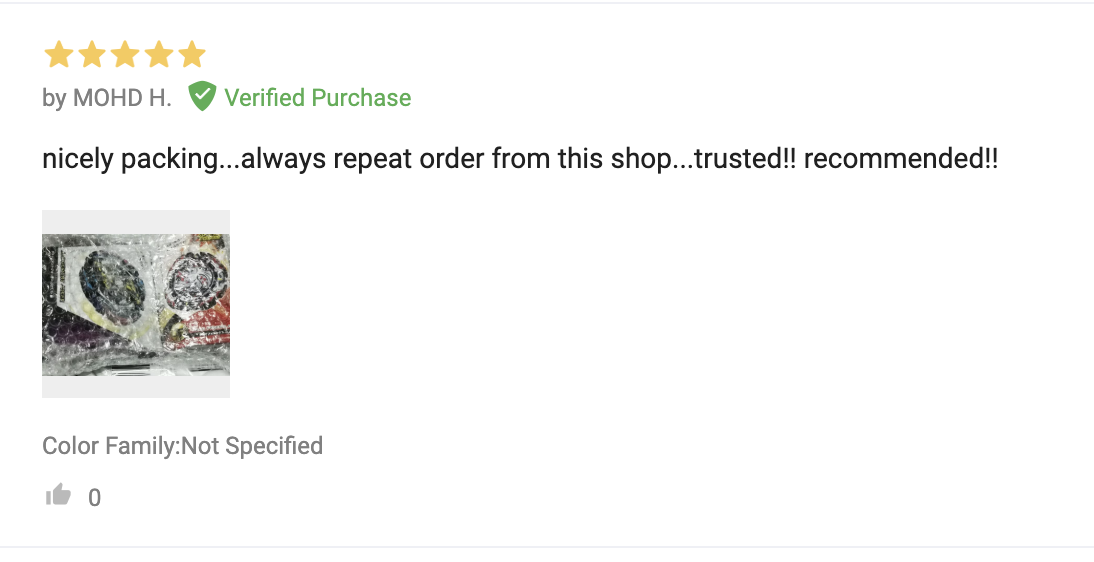1094x562 pixels.
Task: Click 'repeat order' in the review text
Action: click(408, 158)
